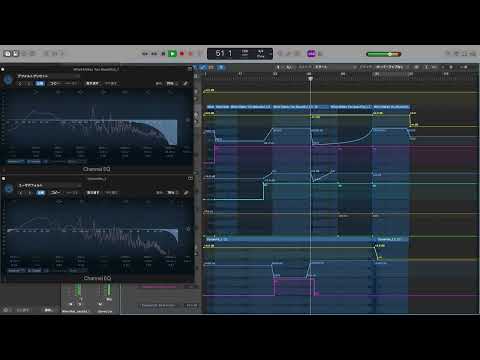
Task: Click the purple Master button in the control bar
Action: tap(311, 54)
